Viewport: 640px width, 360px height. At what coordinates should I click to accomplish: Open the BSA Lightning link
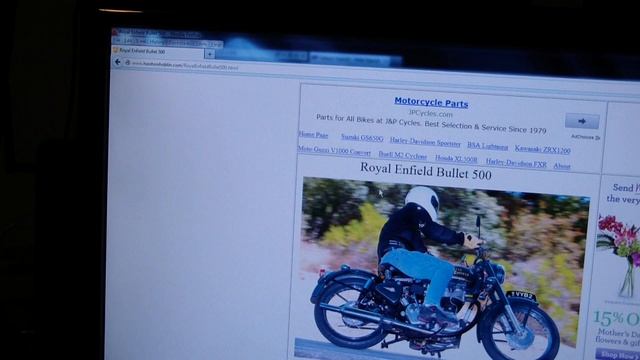pyautogui.click(x=487, y=146)
